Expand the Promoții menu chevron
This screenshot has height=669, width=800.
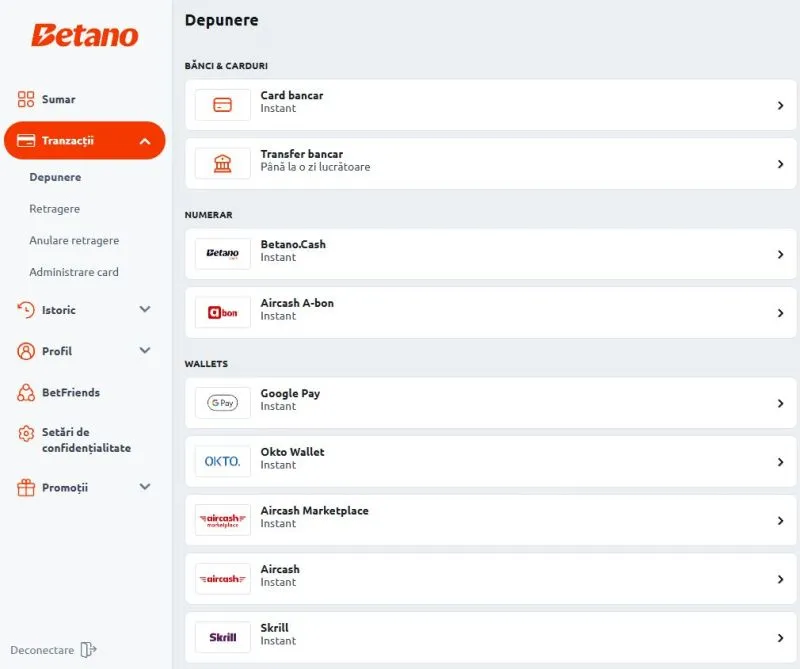click(145, 487)
